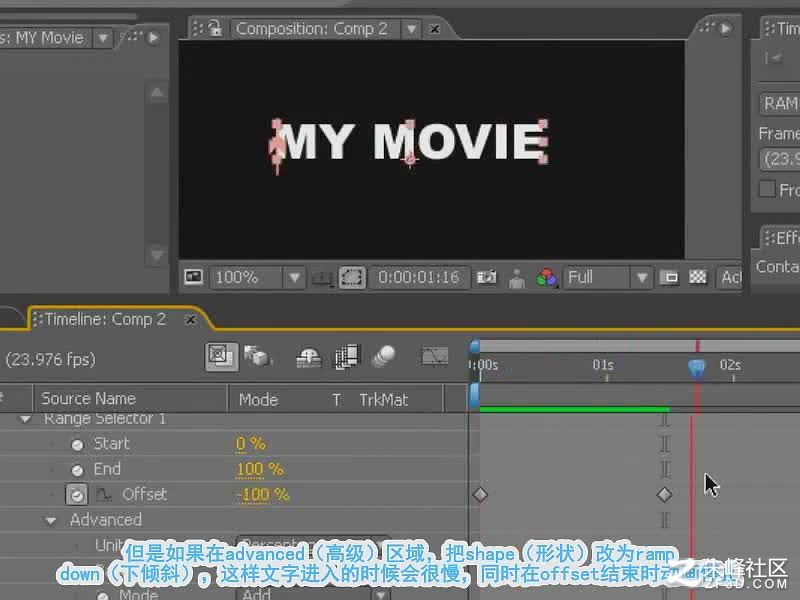This screenshot has width=800, height=600.
Task: Open the Full resolution dropdown arrow
Action: (x=642, y=278)
